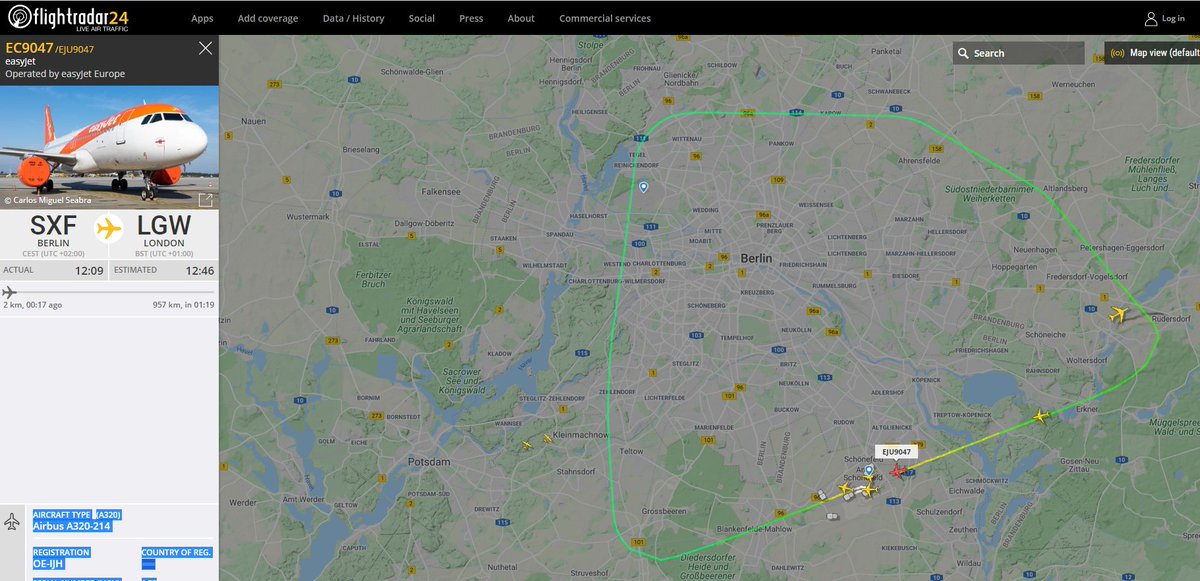Select the yellow aircraft near Rüdersdorf
The image size is (1200, 581).
[1118, 314]
